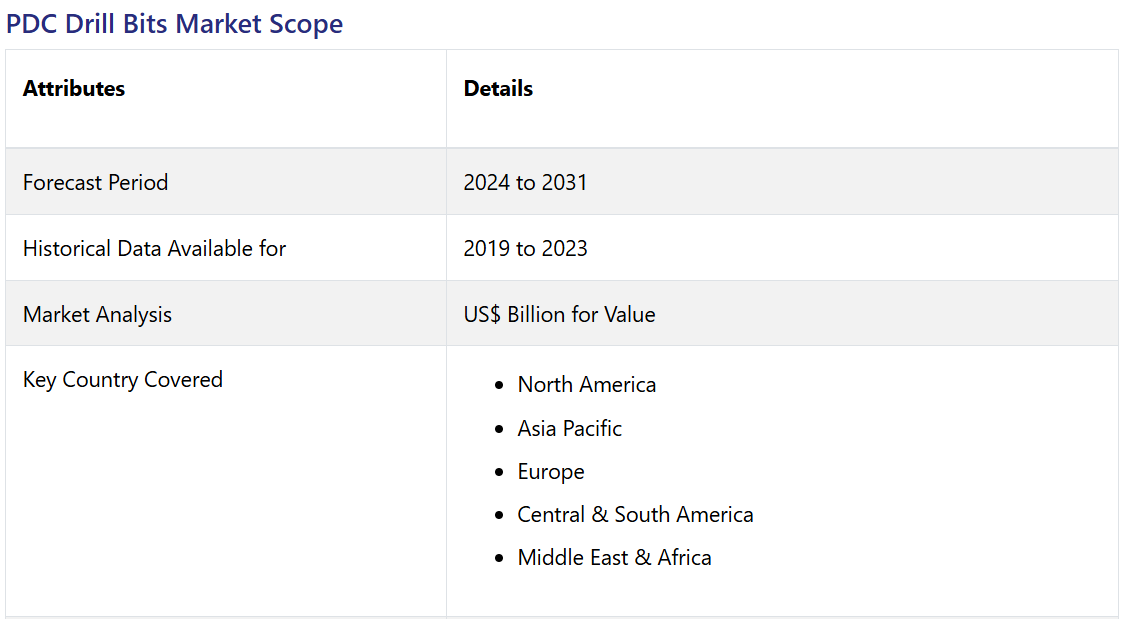Click the bullet point before North America
The image size is (1122, 619).
(499, 386)
